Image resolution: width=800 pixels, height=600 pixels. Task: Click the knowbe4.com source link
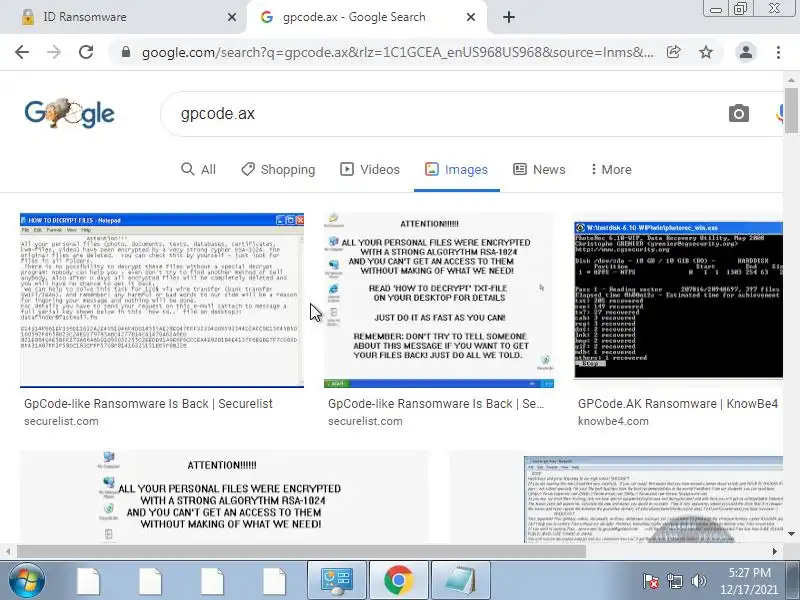click(x=613, y=421)
